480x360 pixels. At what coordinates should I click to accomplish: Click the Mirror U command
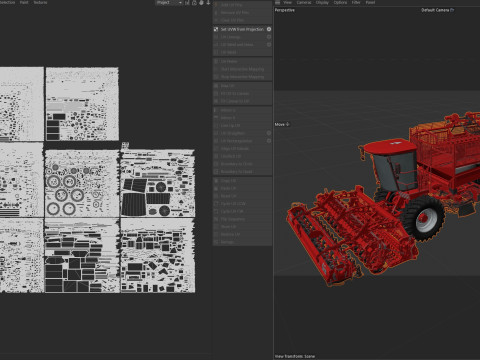click(x=242, y=110)
